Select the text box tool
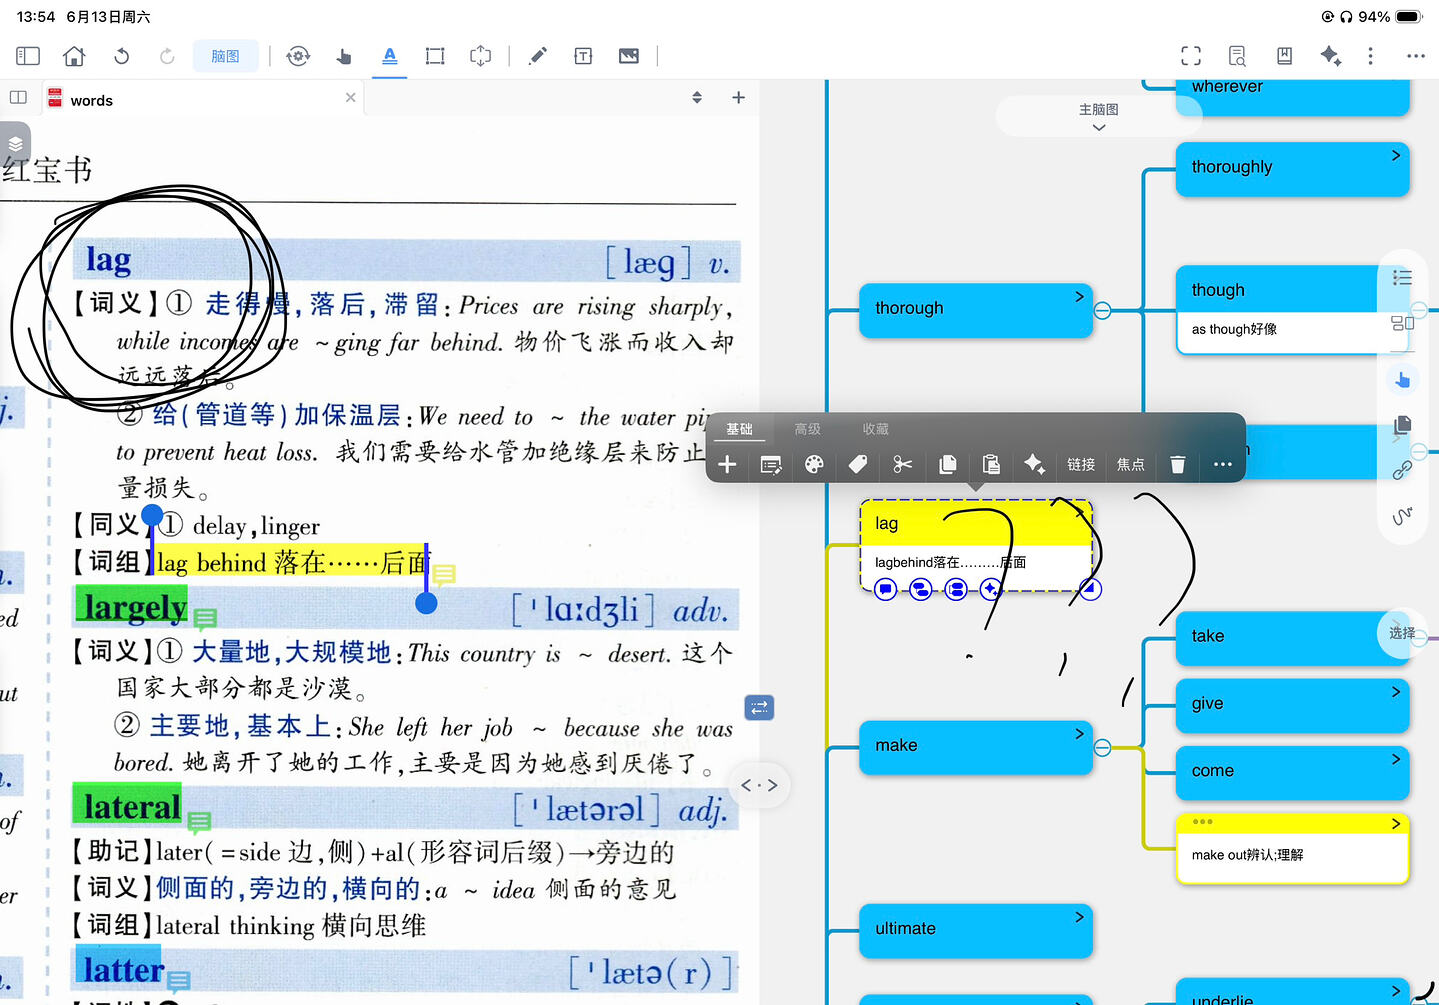This screenshot has width=1439, height=1005. 583,56
